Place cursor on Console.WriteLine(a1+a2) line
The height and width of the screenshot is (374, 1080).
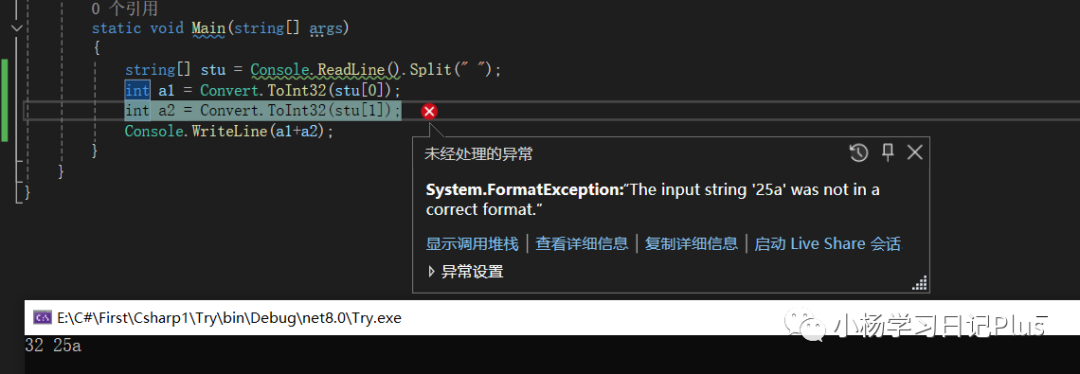pos(229,131)
